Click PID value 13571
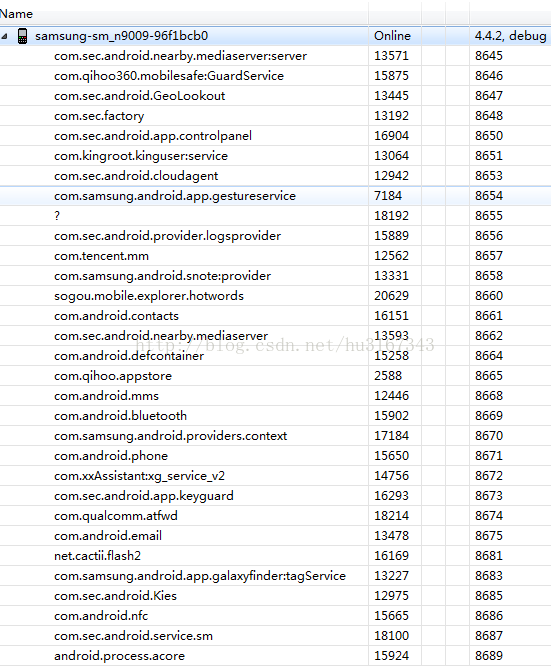The width and height of the screenshot is (551, 668). coord(391,56)
